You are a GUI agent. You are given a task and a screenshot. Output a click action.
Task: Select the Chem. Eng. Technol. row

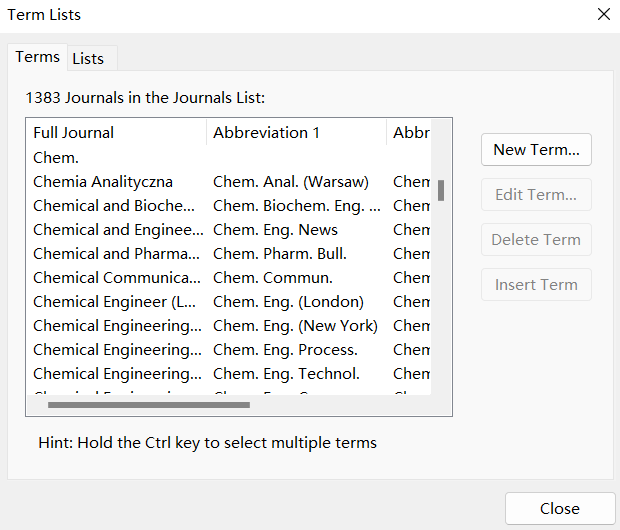point(229,374)
